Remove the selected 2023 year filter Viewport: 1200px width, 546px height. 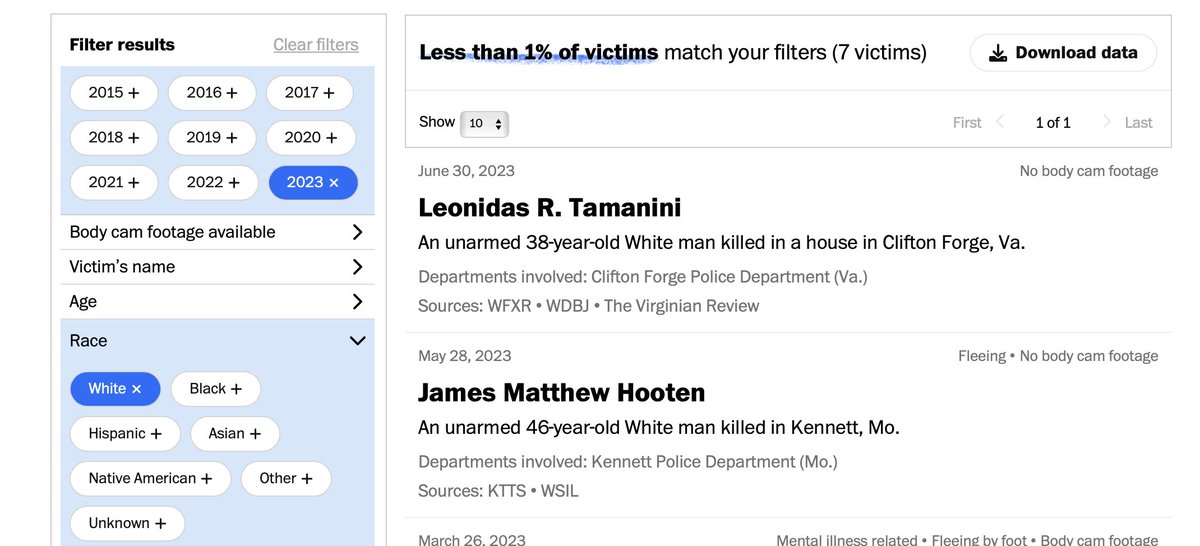pos(313,182)
